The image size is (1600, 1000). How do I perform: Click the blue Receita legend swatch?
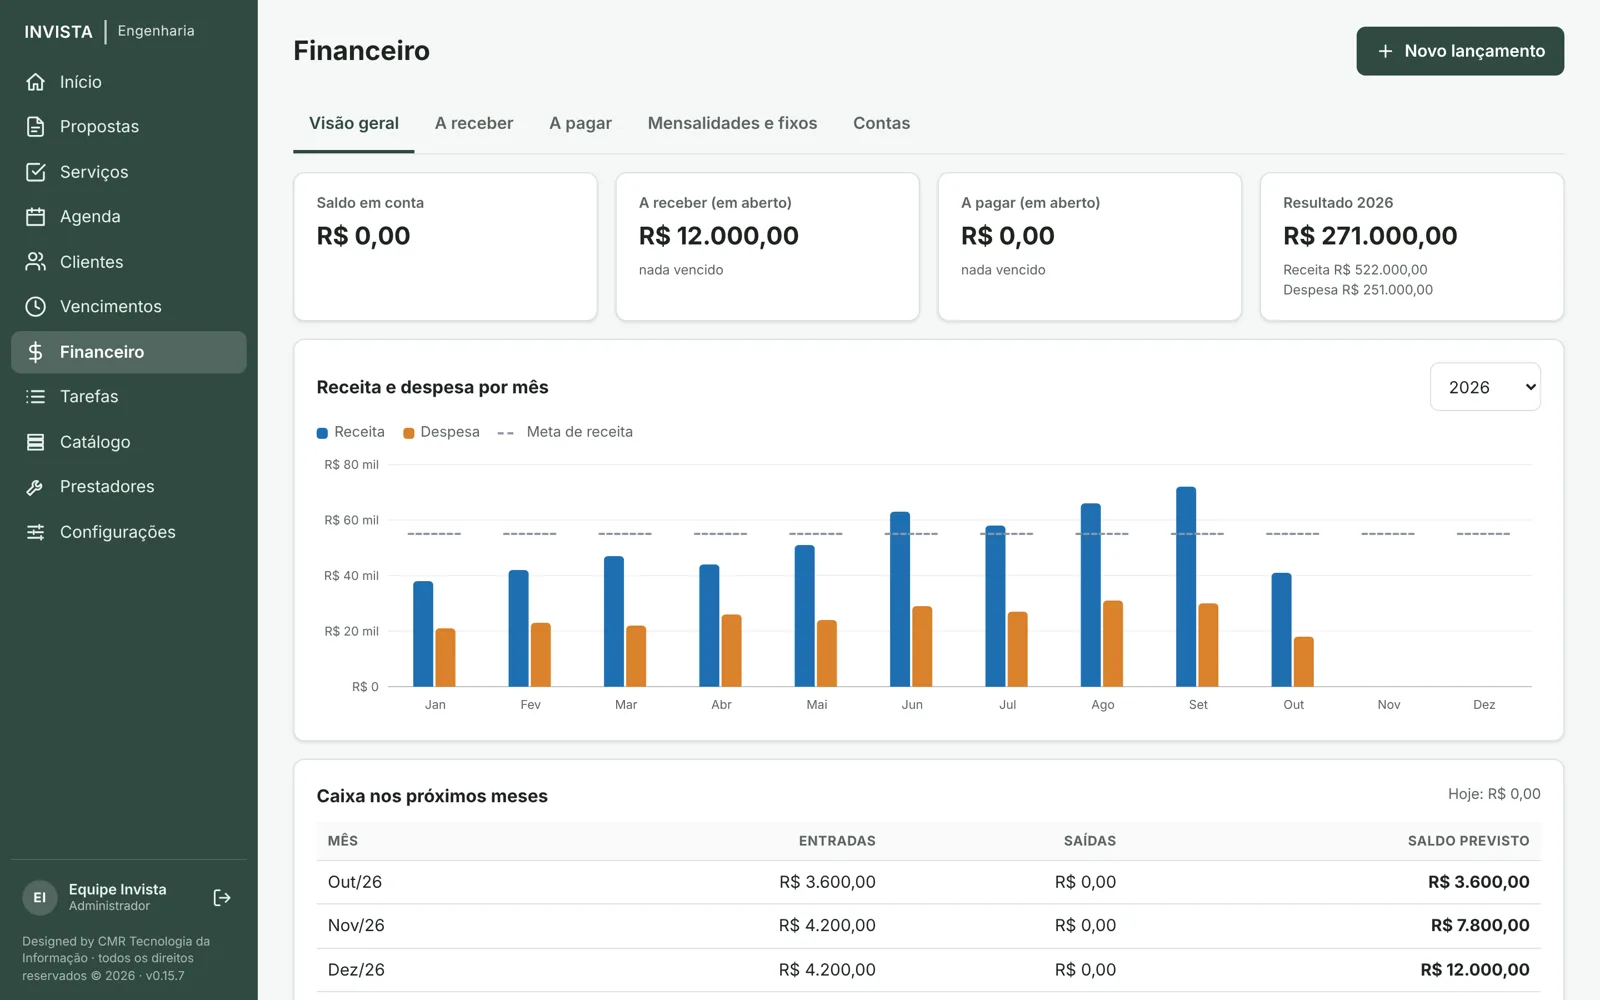pyautogui.click(x=322, y=433)
